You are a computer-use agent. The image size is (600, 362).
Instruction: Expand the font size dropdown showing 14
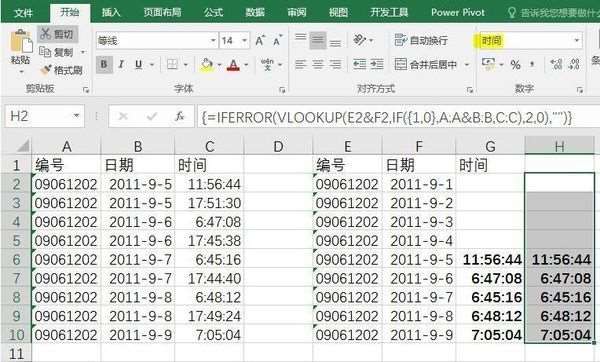coord(244,40)
